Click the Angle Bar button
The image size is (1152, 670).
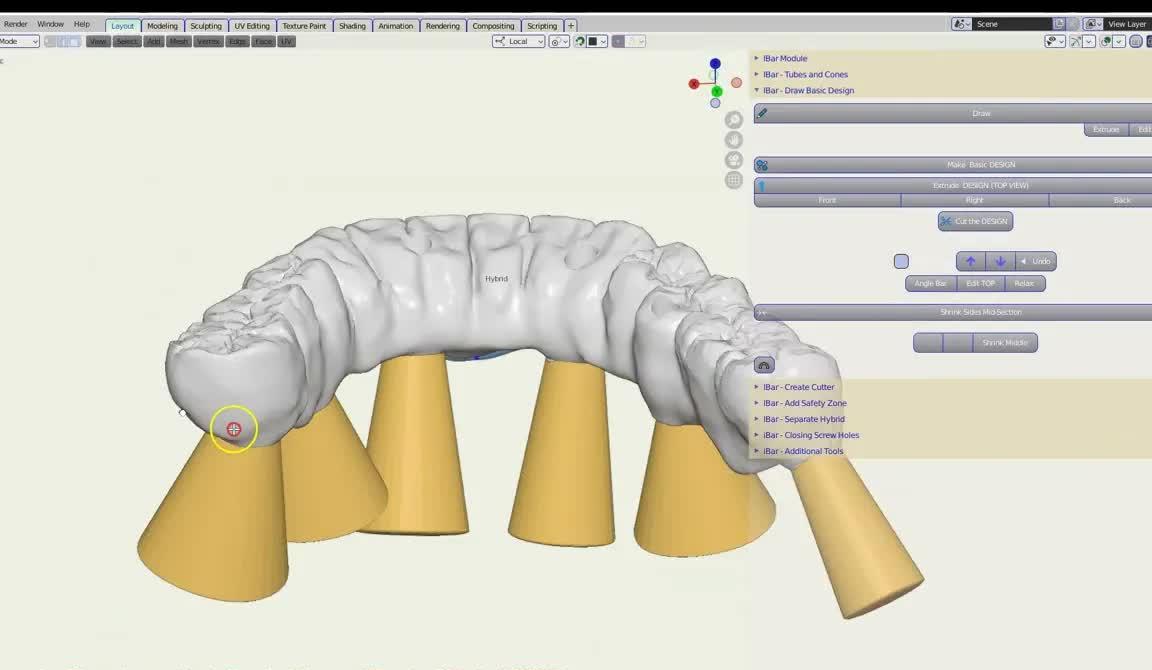pos(931,284)
